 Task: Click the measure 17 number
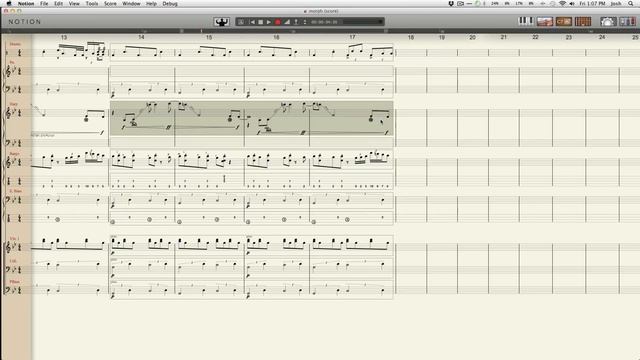click(352, 37)
